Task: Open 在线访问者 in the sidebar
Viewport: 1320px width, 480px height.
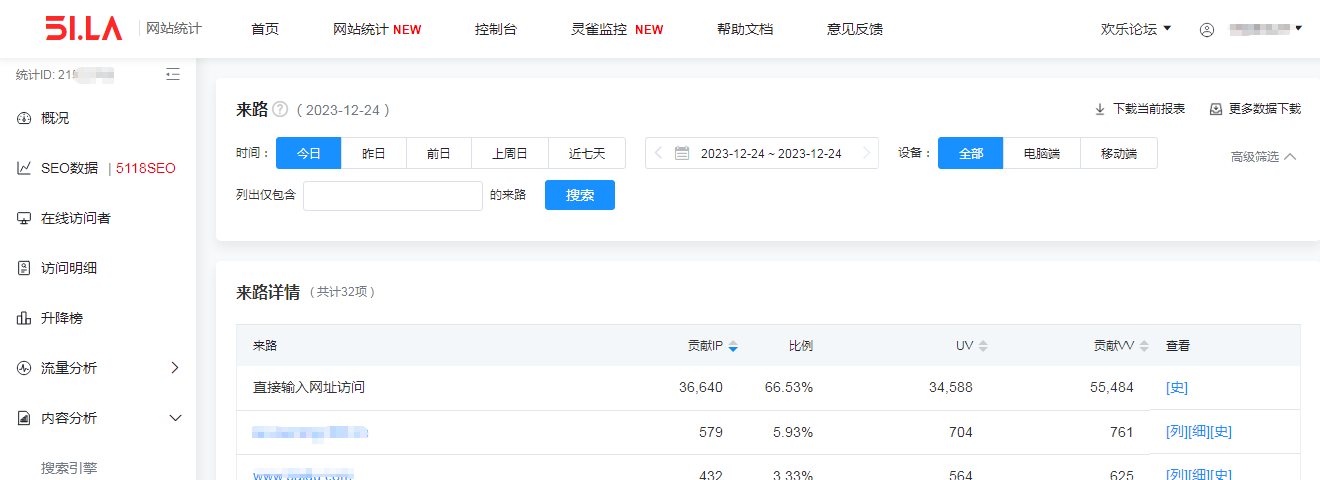Action: (76, 218)
